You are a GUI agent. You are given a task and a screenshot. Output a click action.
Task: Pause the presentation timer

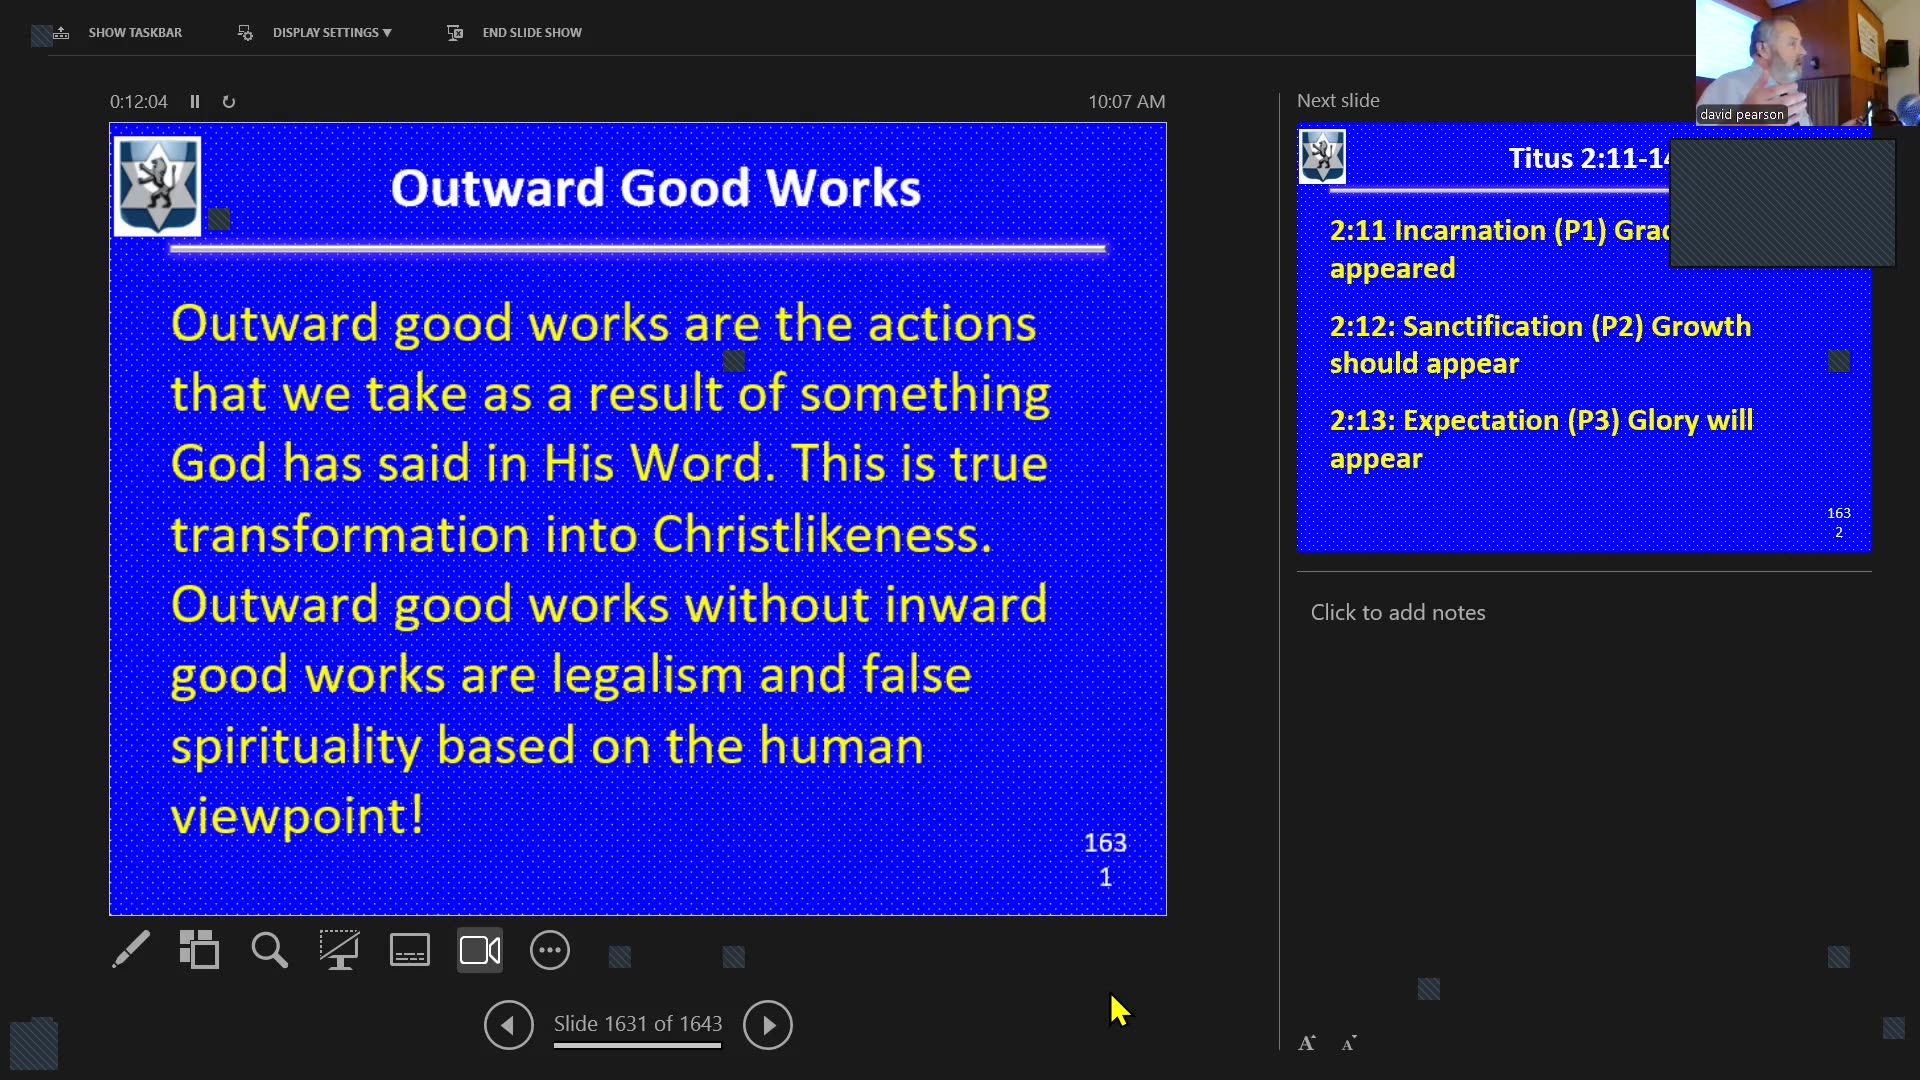click(195, 101)
